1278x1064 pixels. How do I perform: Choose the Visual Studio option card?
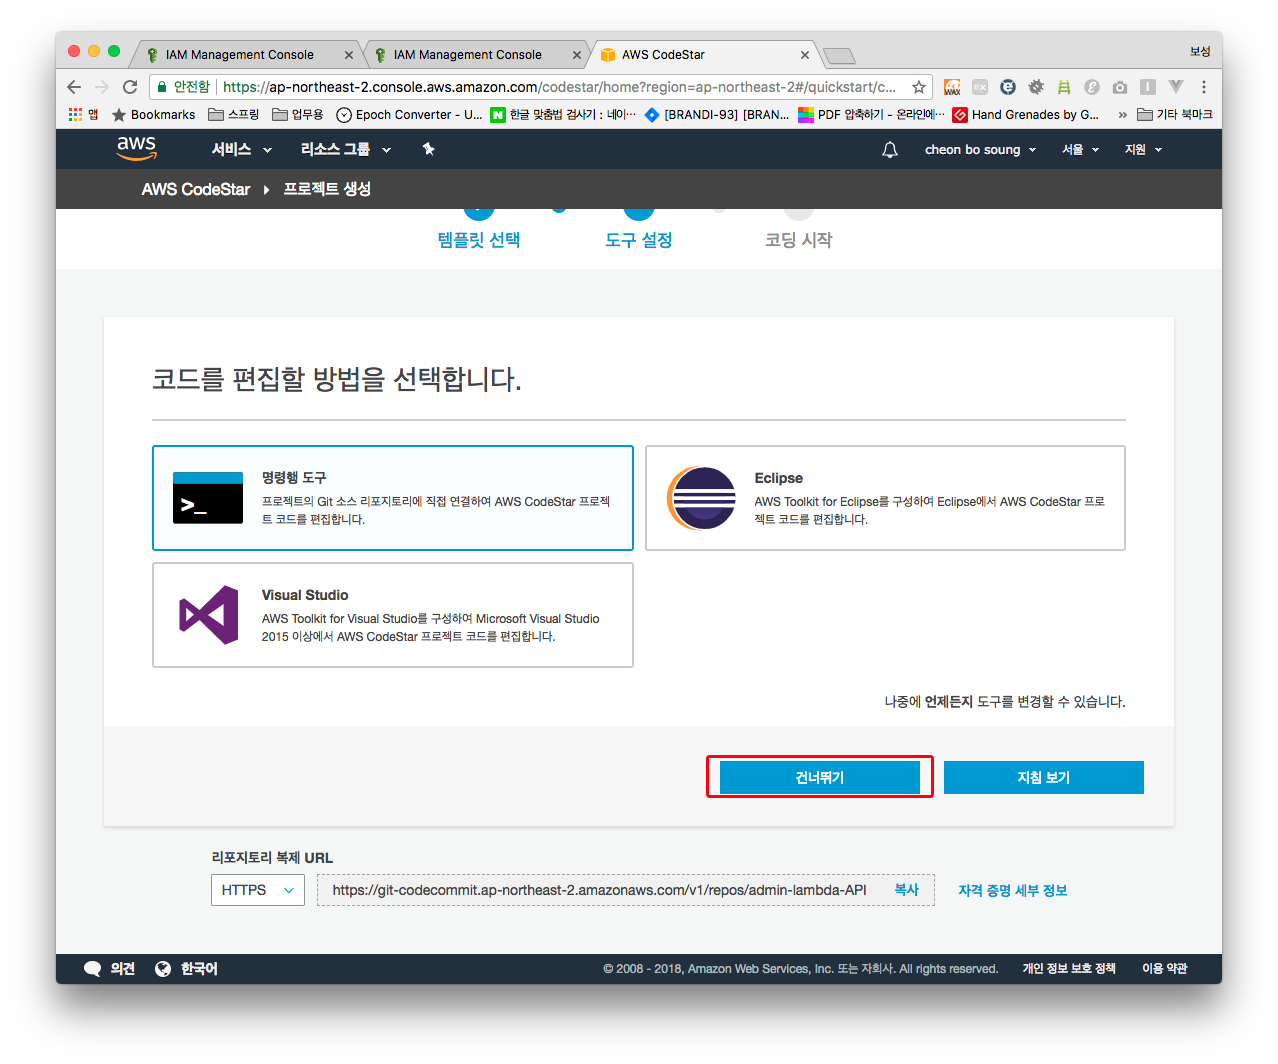point(392,615)
